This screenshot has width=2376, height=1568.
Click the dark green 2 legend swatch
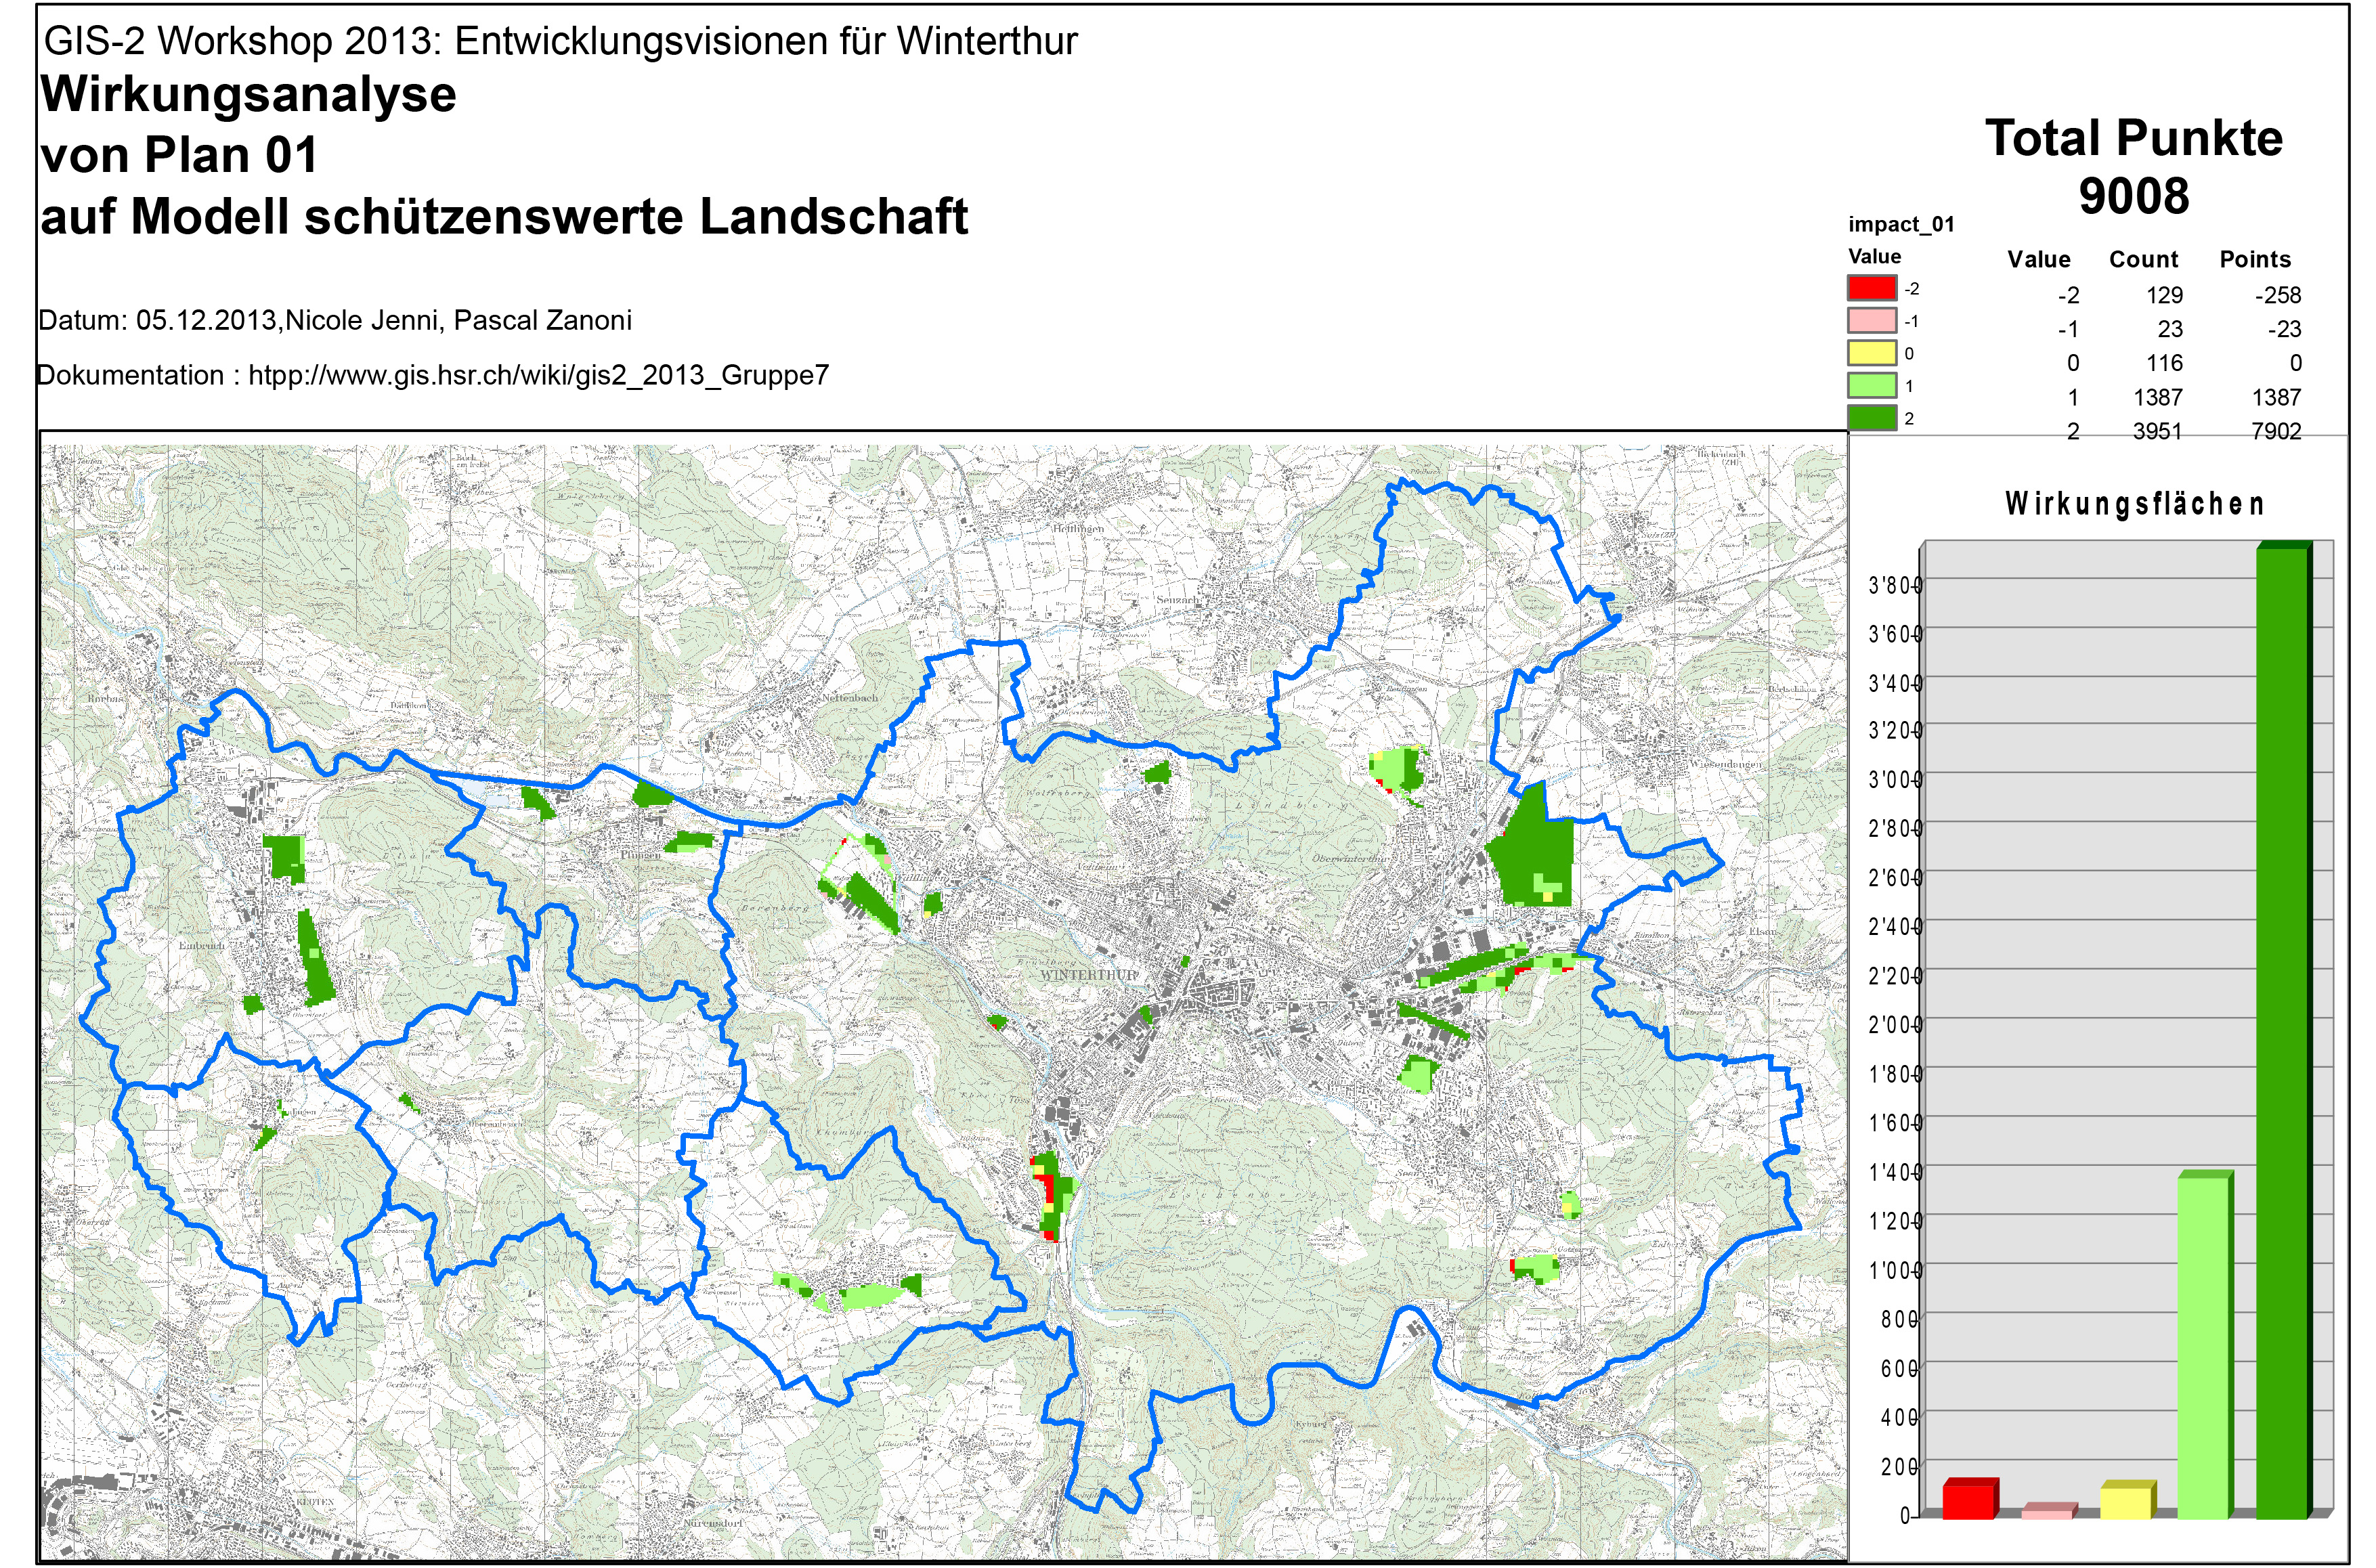(x=1871, y=418)
